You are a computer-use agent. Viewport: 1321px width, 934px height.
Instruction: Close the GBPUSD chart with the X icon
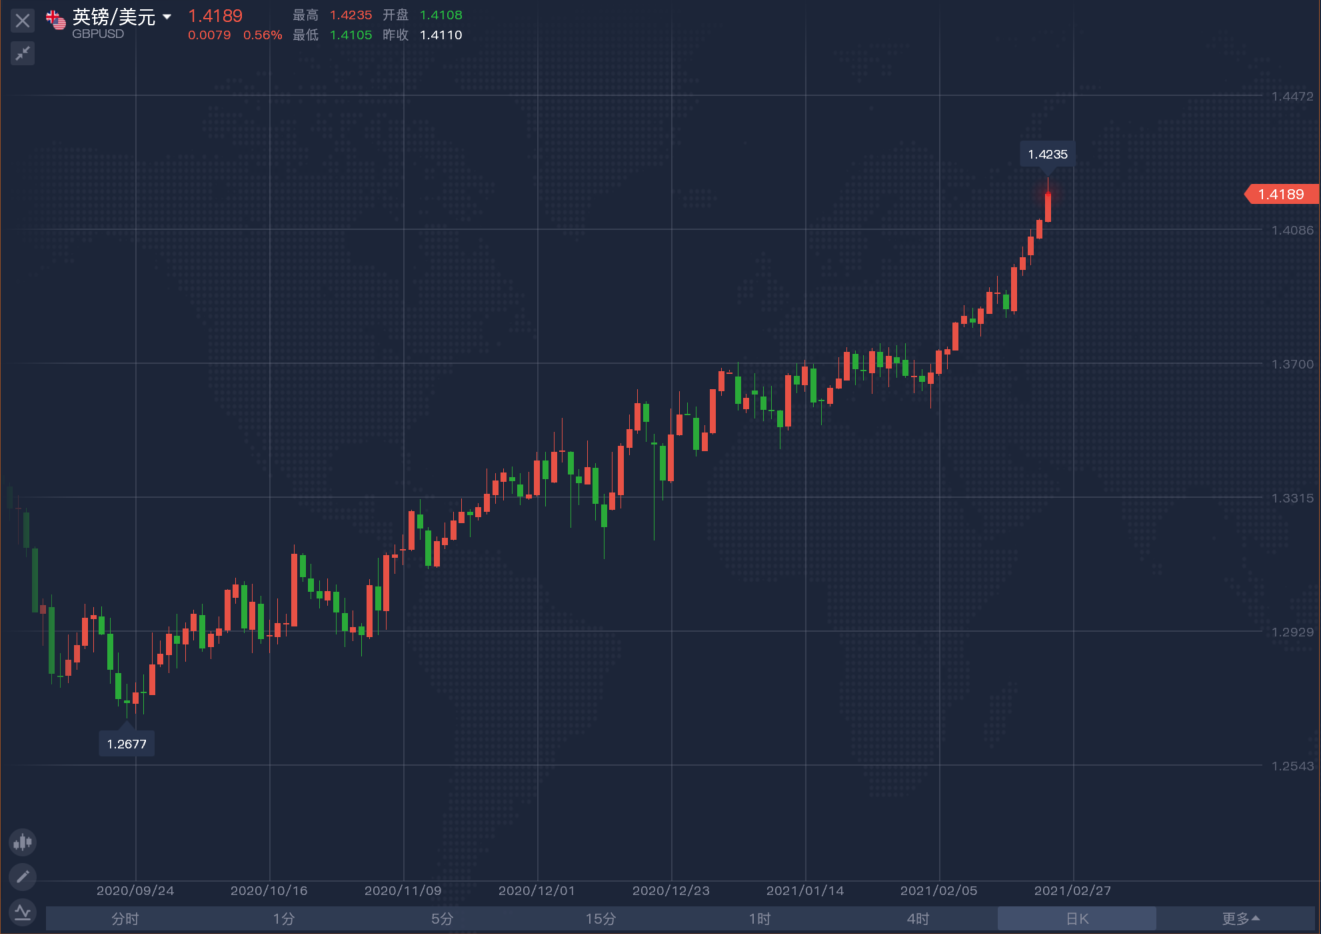22,20
